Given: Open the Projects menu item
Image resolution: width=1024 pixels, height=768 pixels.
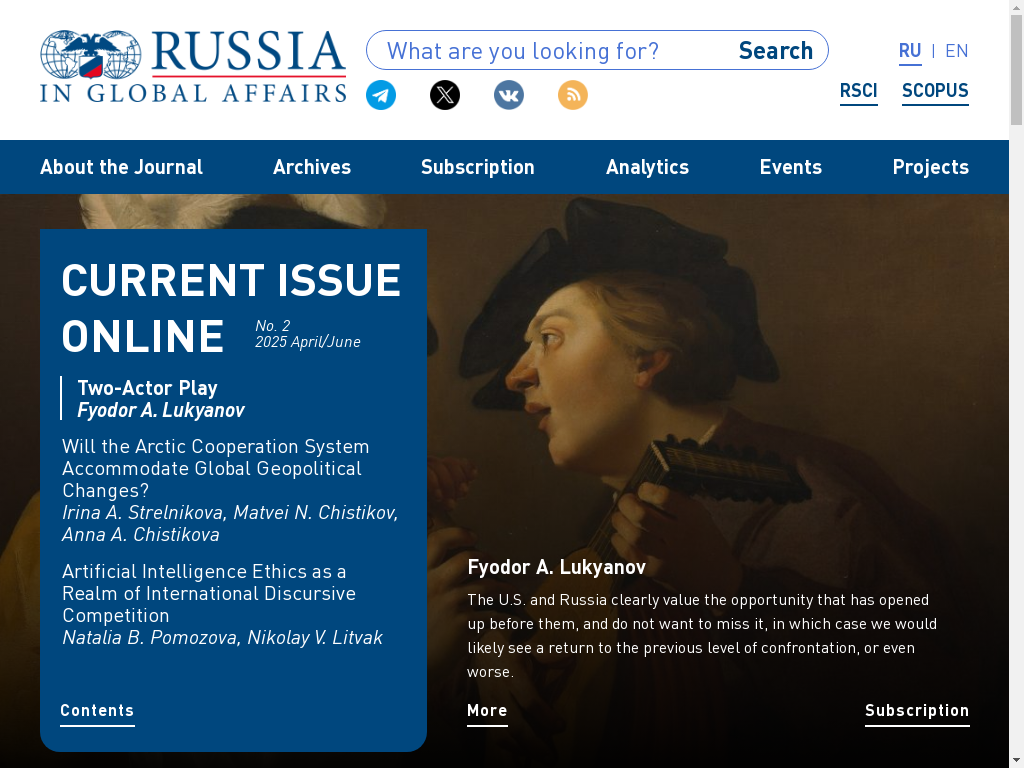Looking at the screenshot, I should click(x=931, y=167).
